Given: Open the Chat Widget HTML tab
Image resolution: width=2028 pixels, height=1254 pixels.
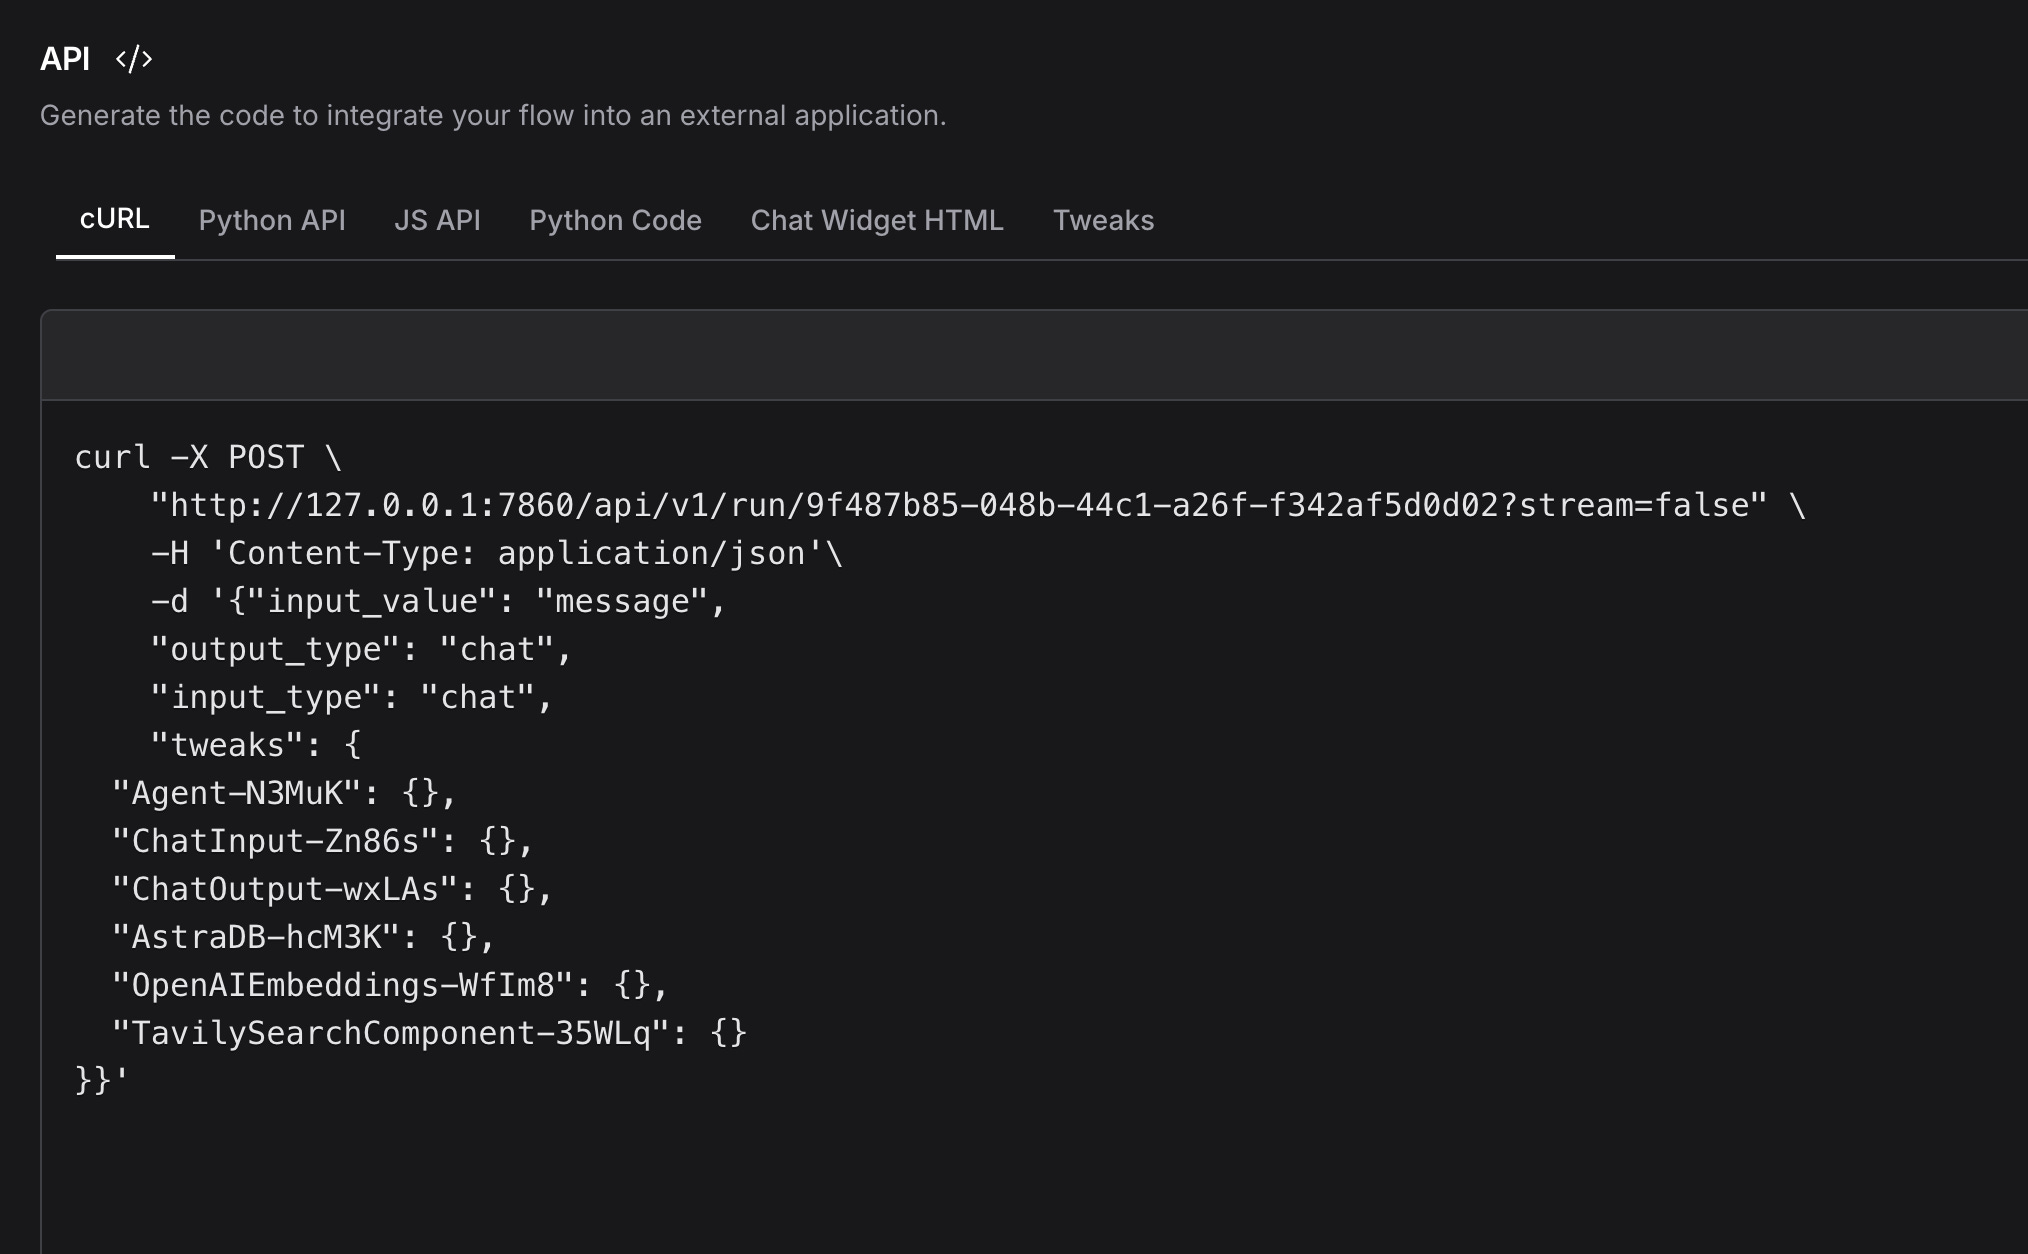Looking at the screenshot, I should click(877, 220).
